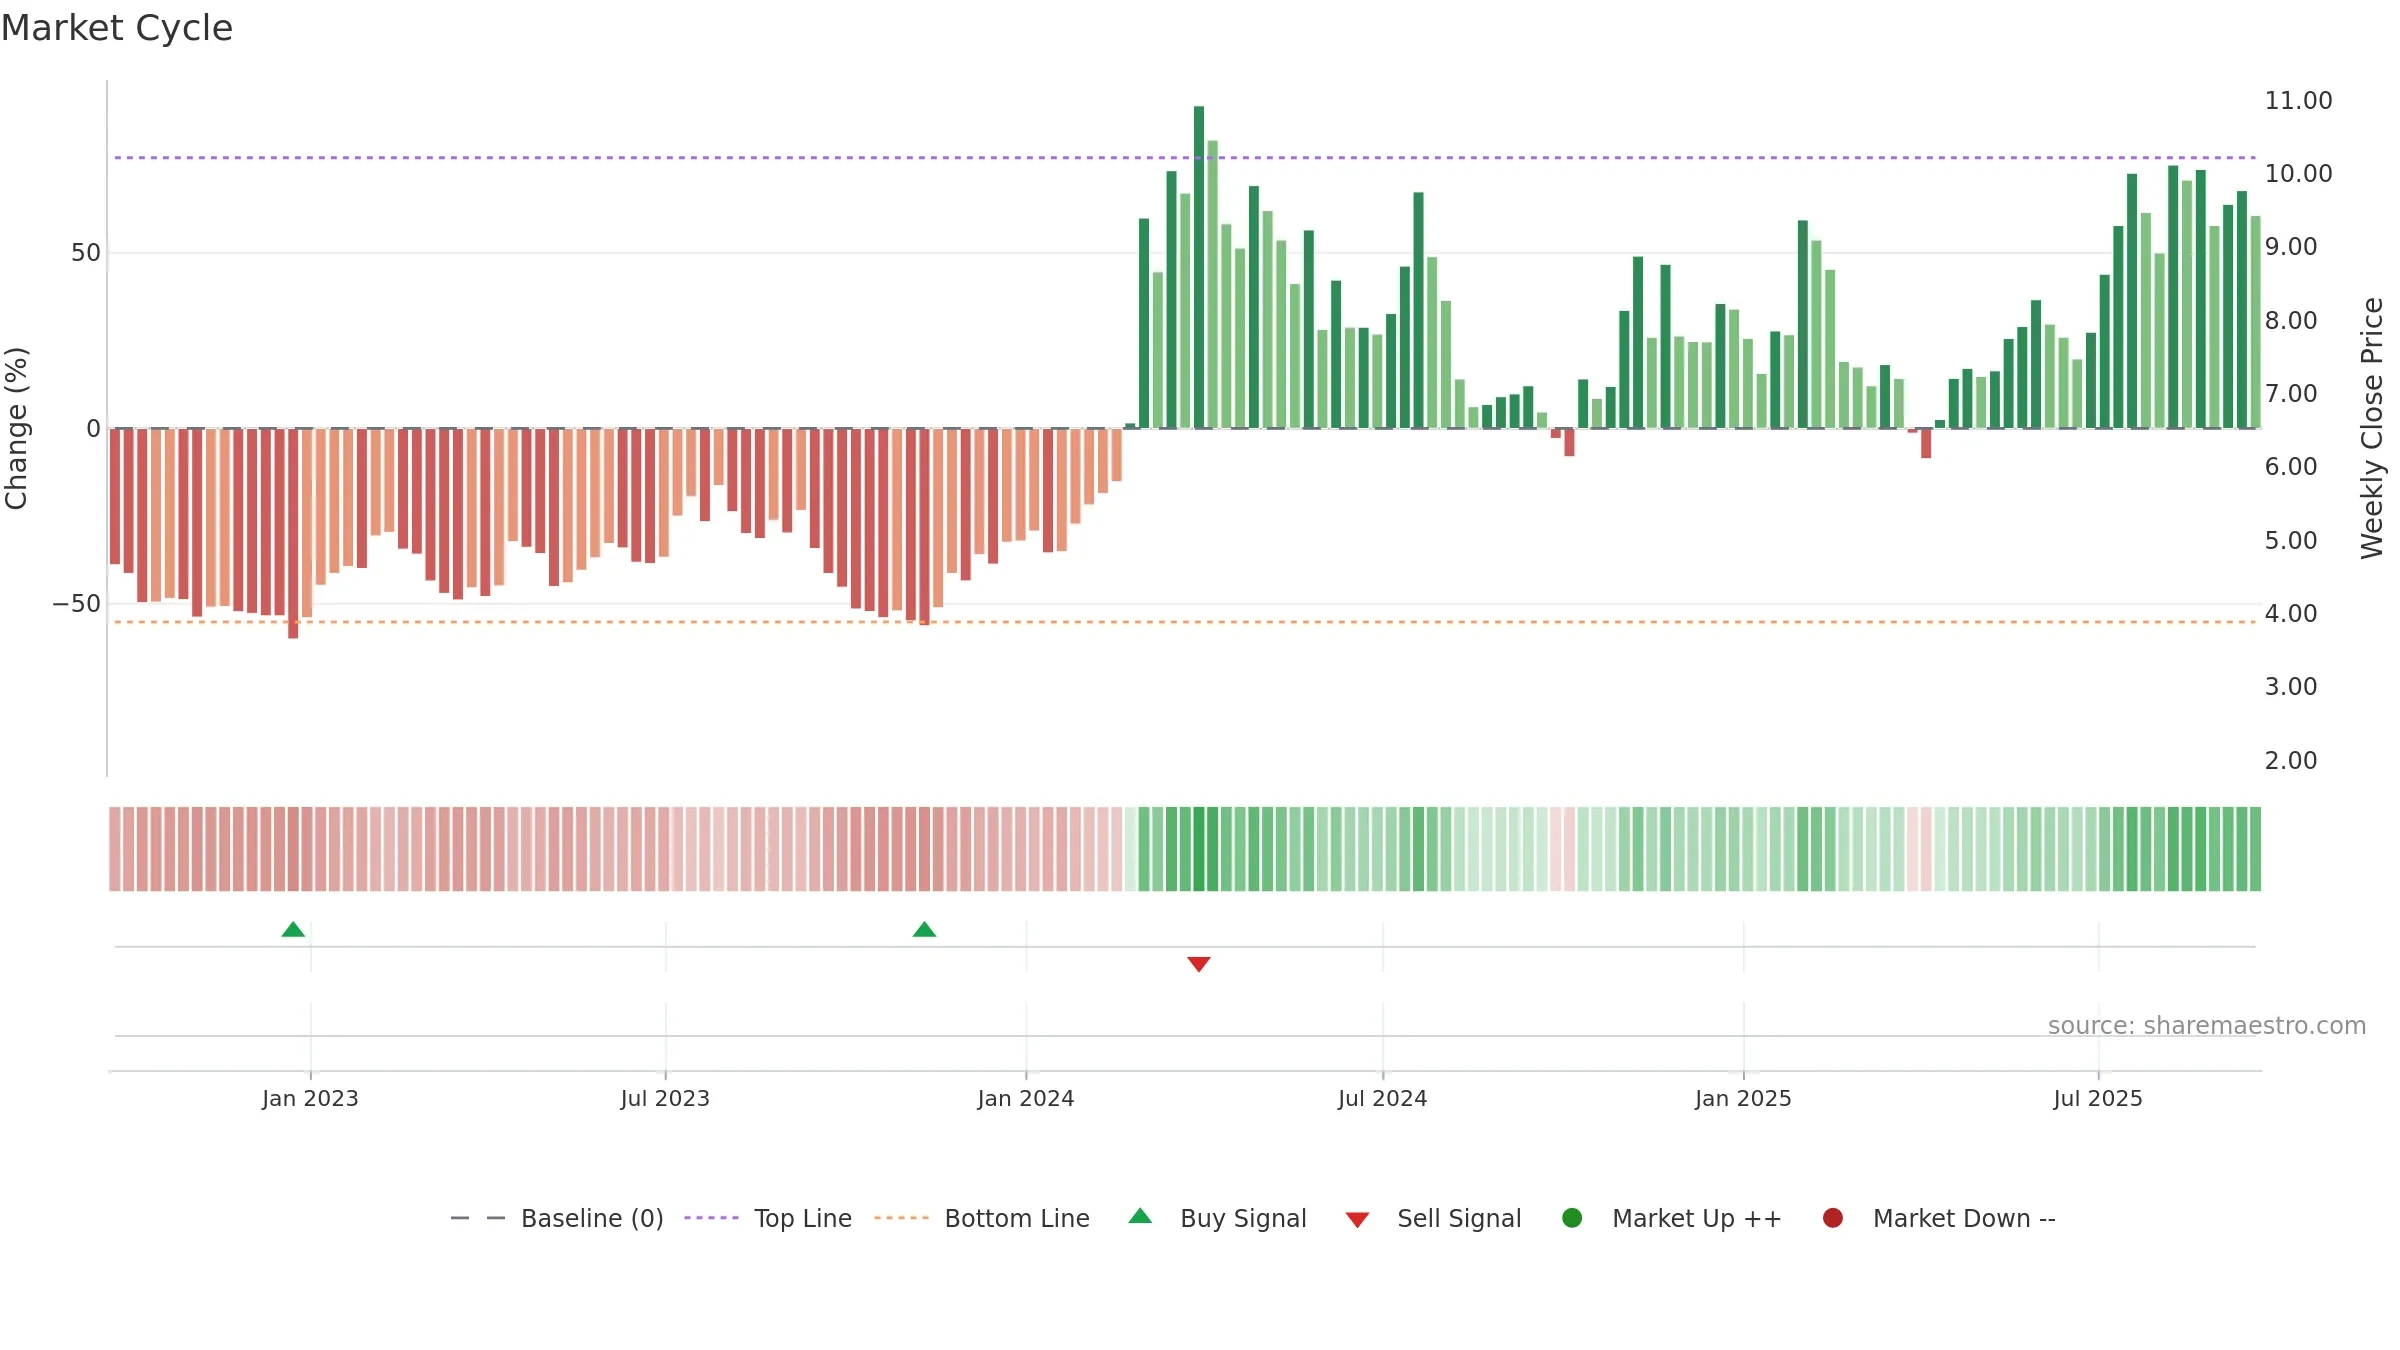Click the −50 change axis value
The height and width of the screenshot is (1350, 2400).
coord(77,604)
